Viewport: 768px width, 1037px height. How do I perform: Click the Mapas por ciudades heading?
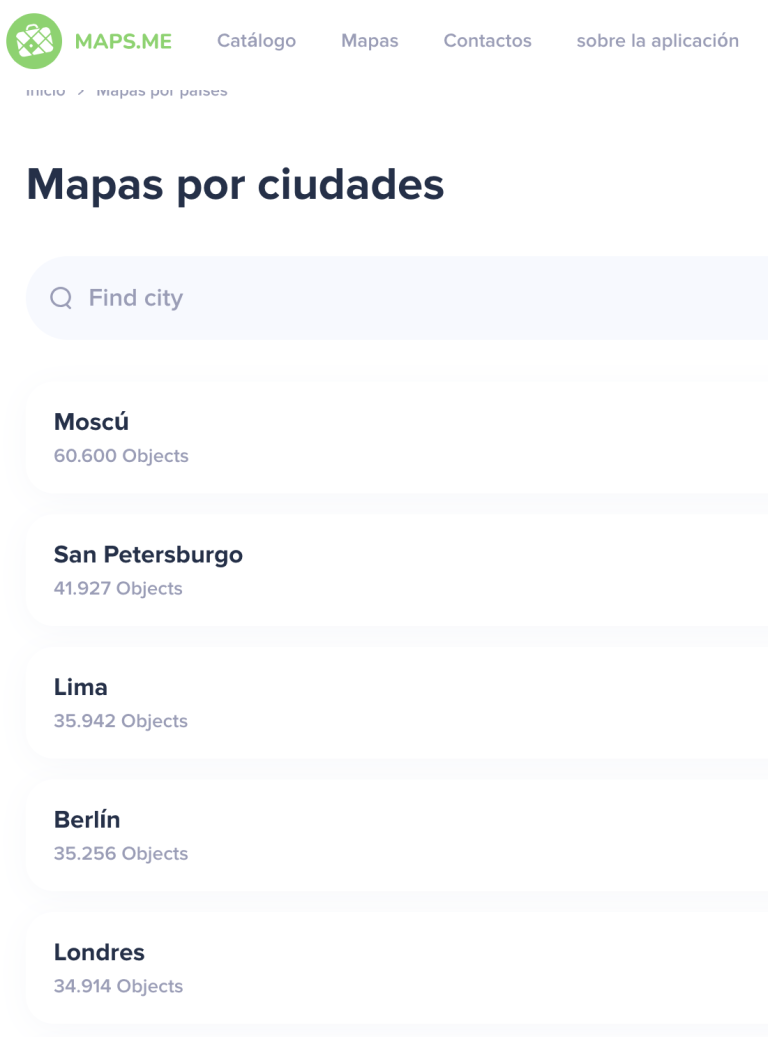(x=235, y=185)
